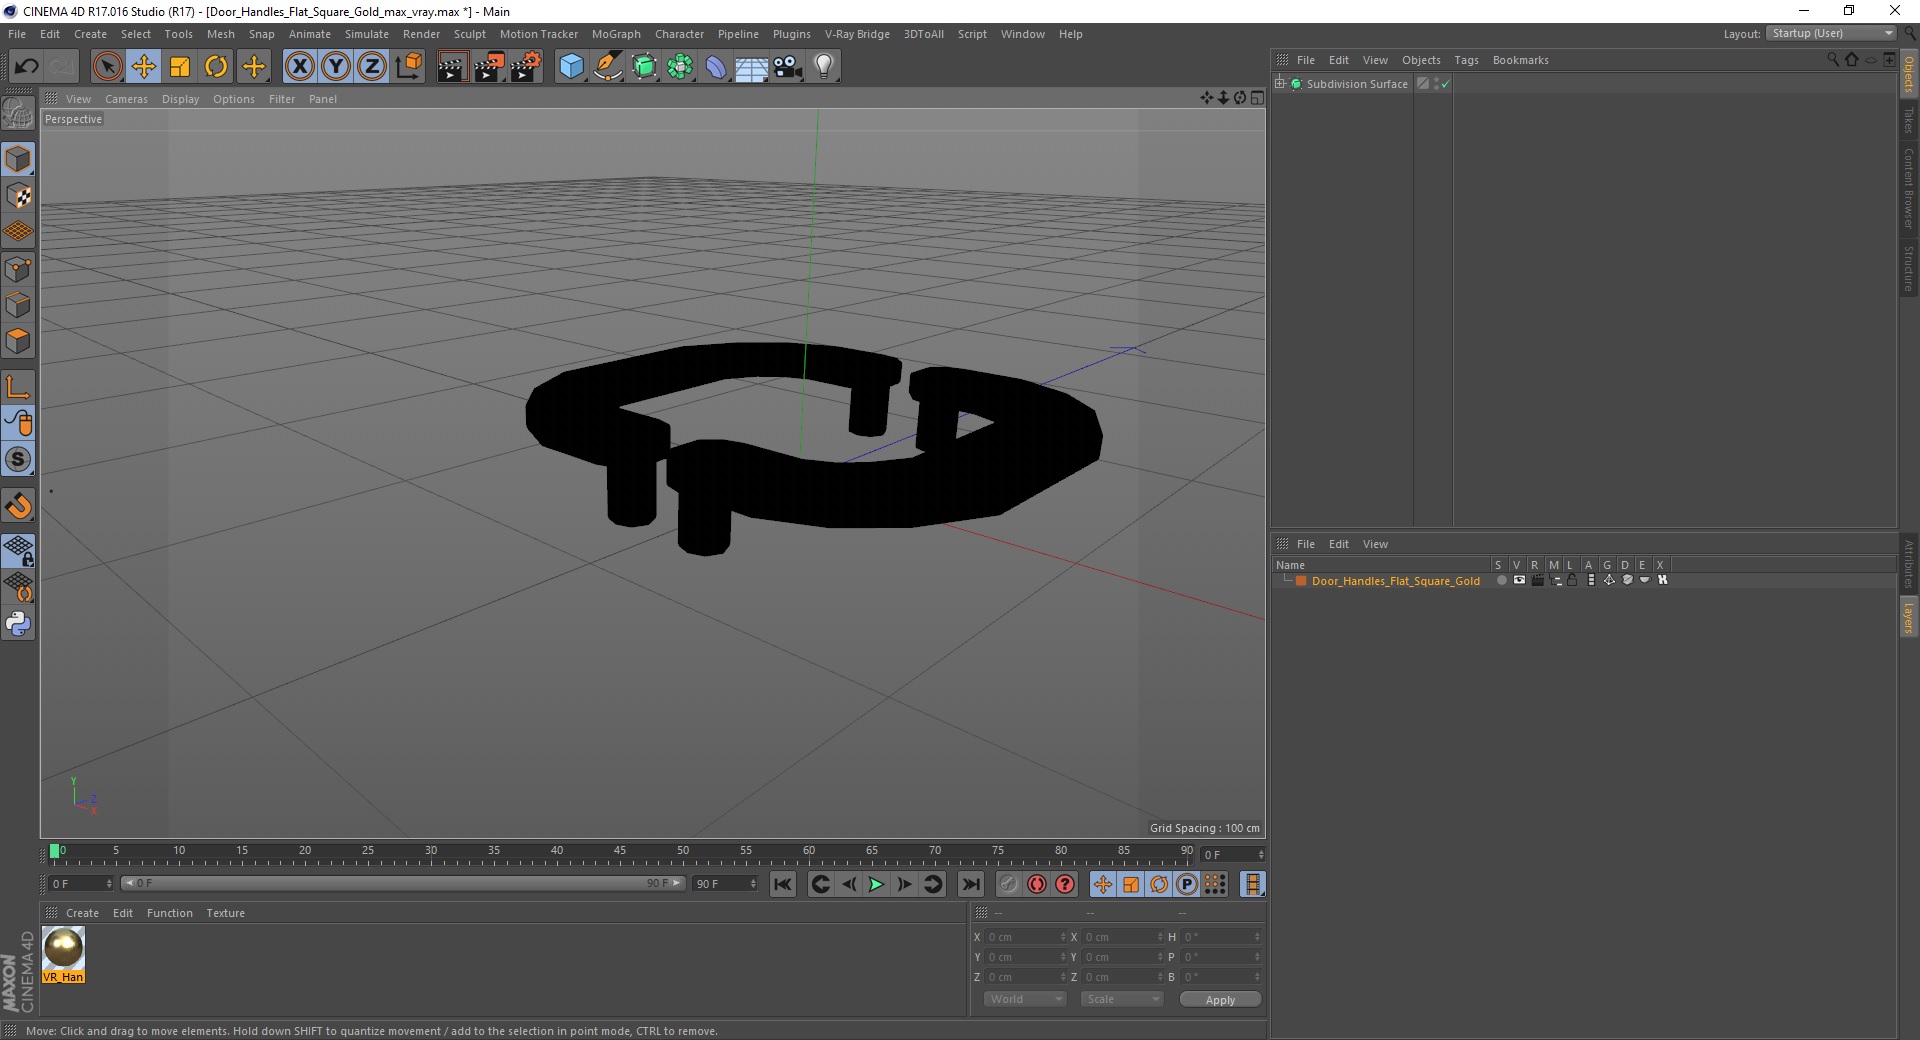Toggle editor visibility for Door_Handles layer
Viewport: 1920px width, 1040px height.
click(1519, 580)
